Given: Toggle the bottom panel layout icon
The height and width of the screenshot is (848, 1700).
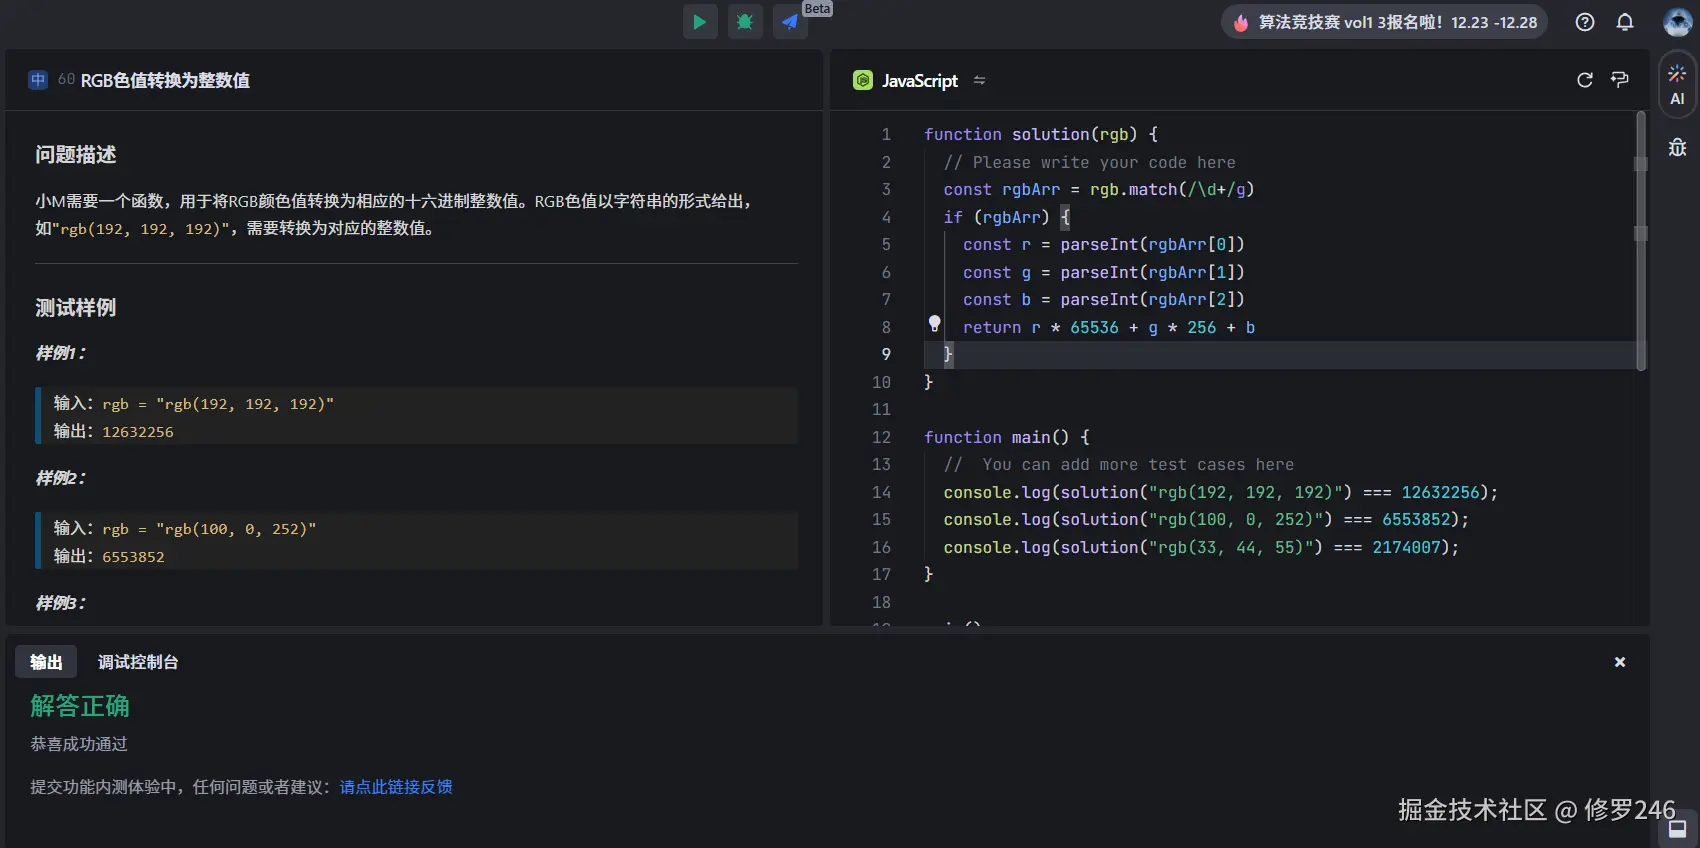Looking at the screenshot, I should tap(1678, 828).
